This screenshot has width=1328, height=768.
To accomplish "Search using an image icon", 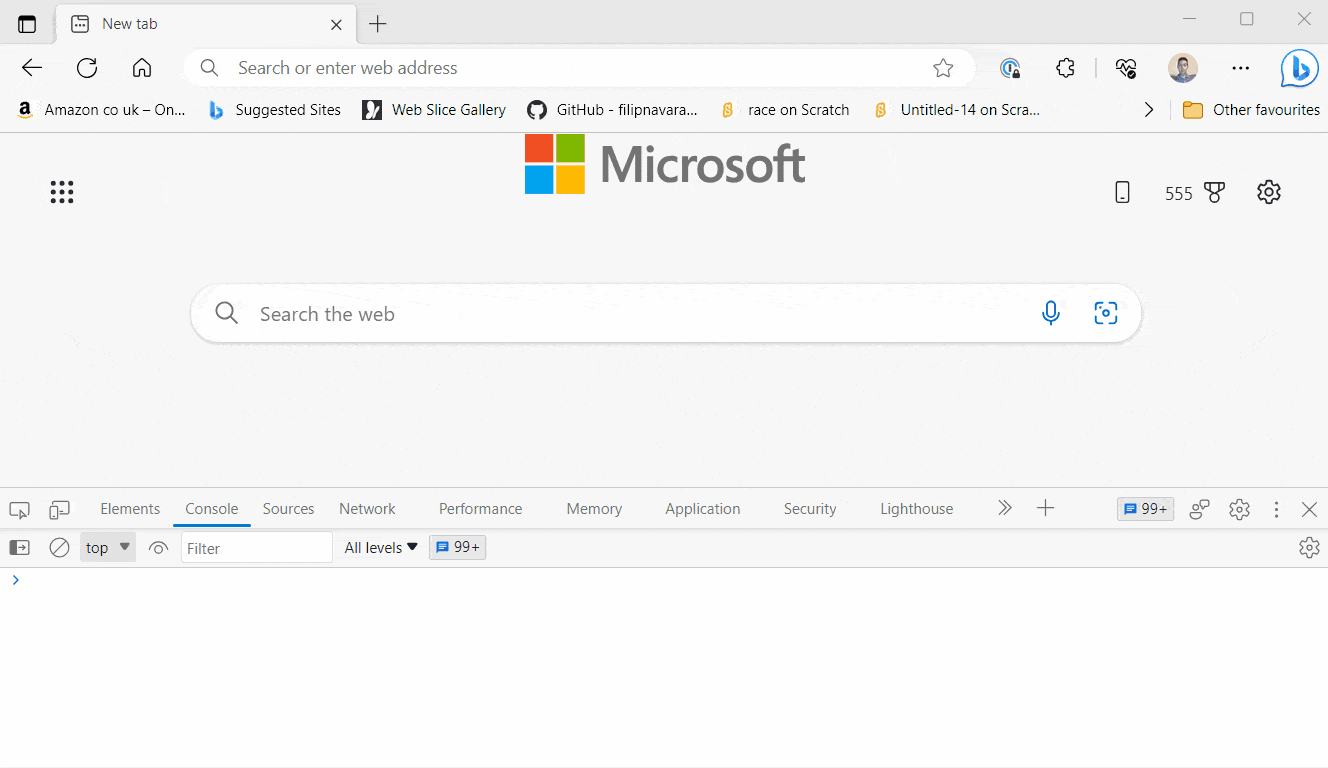I will pyautogui.click(x=1106, y=314).
